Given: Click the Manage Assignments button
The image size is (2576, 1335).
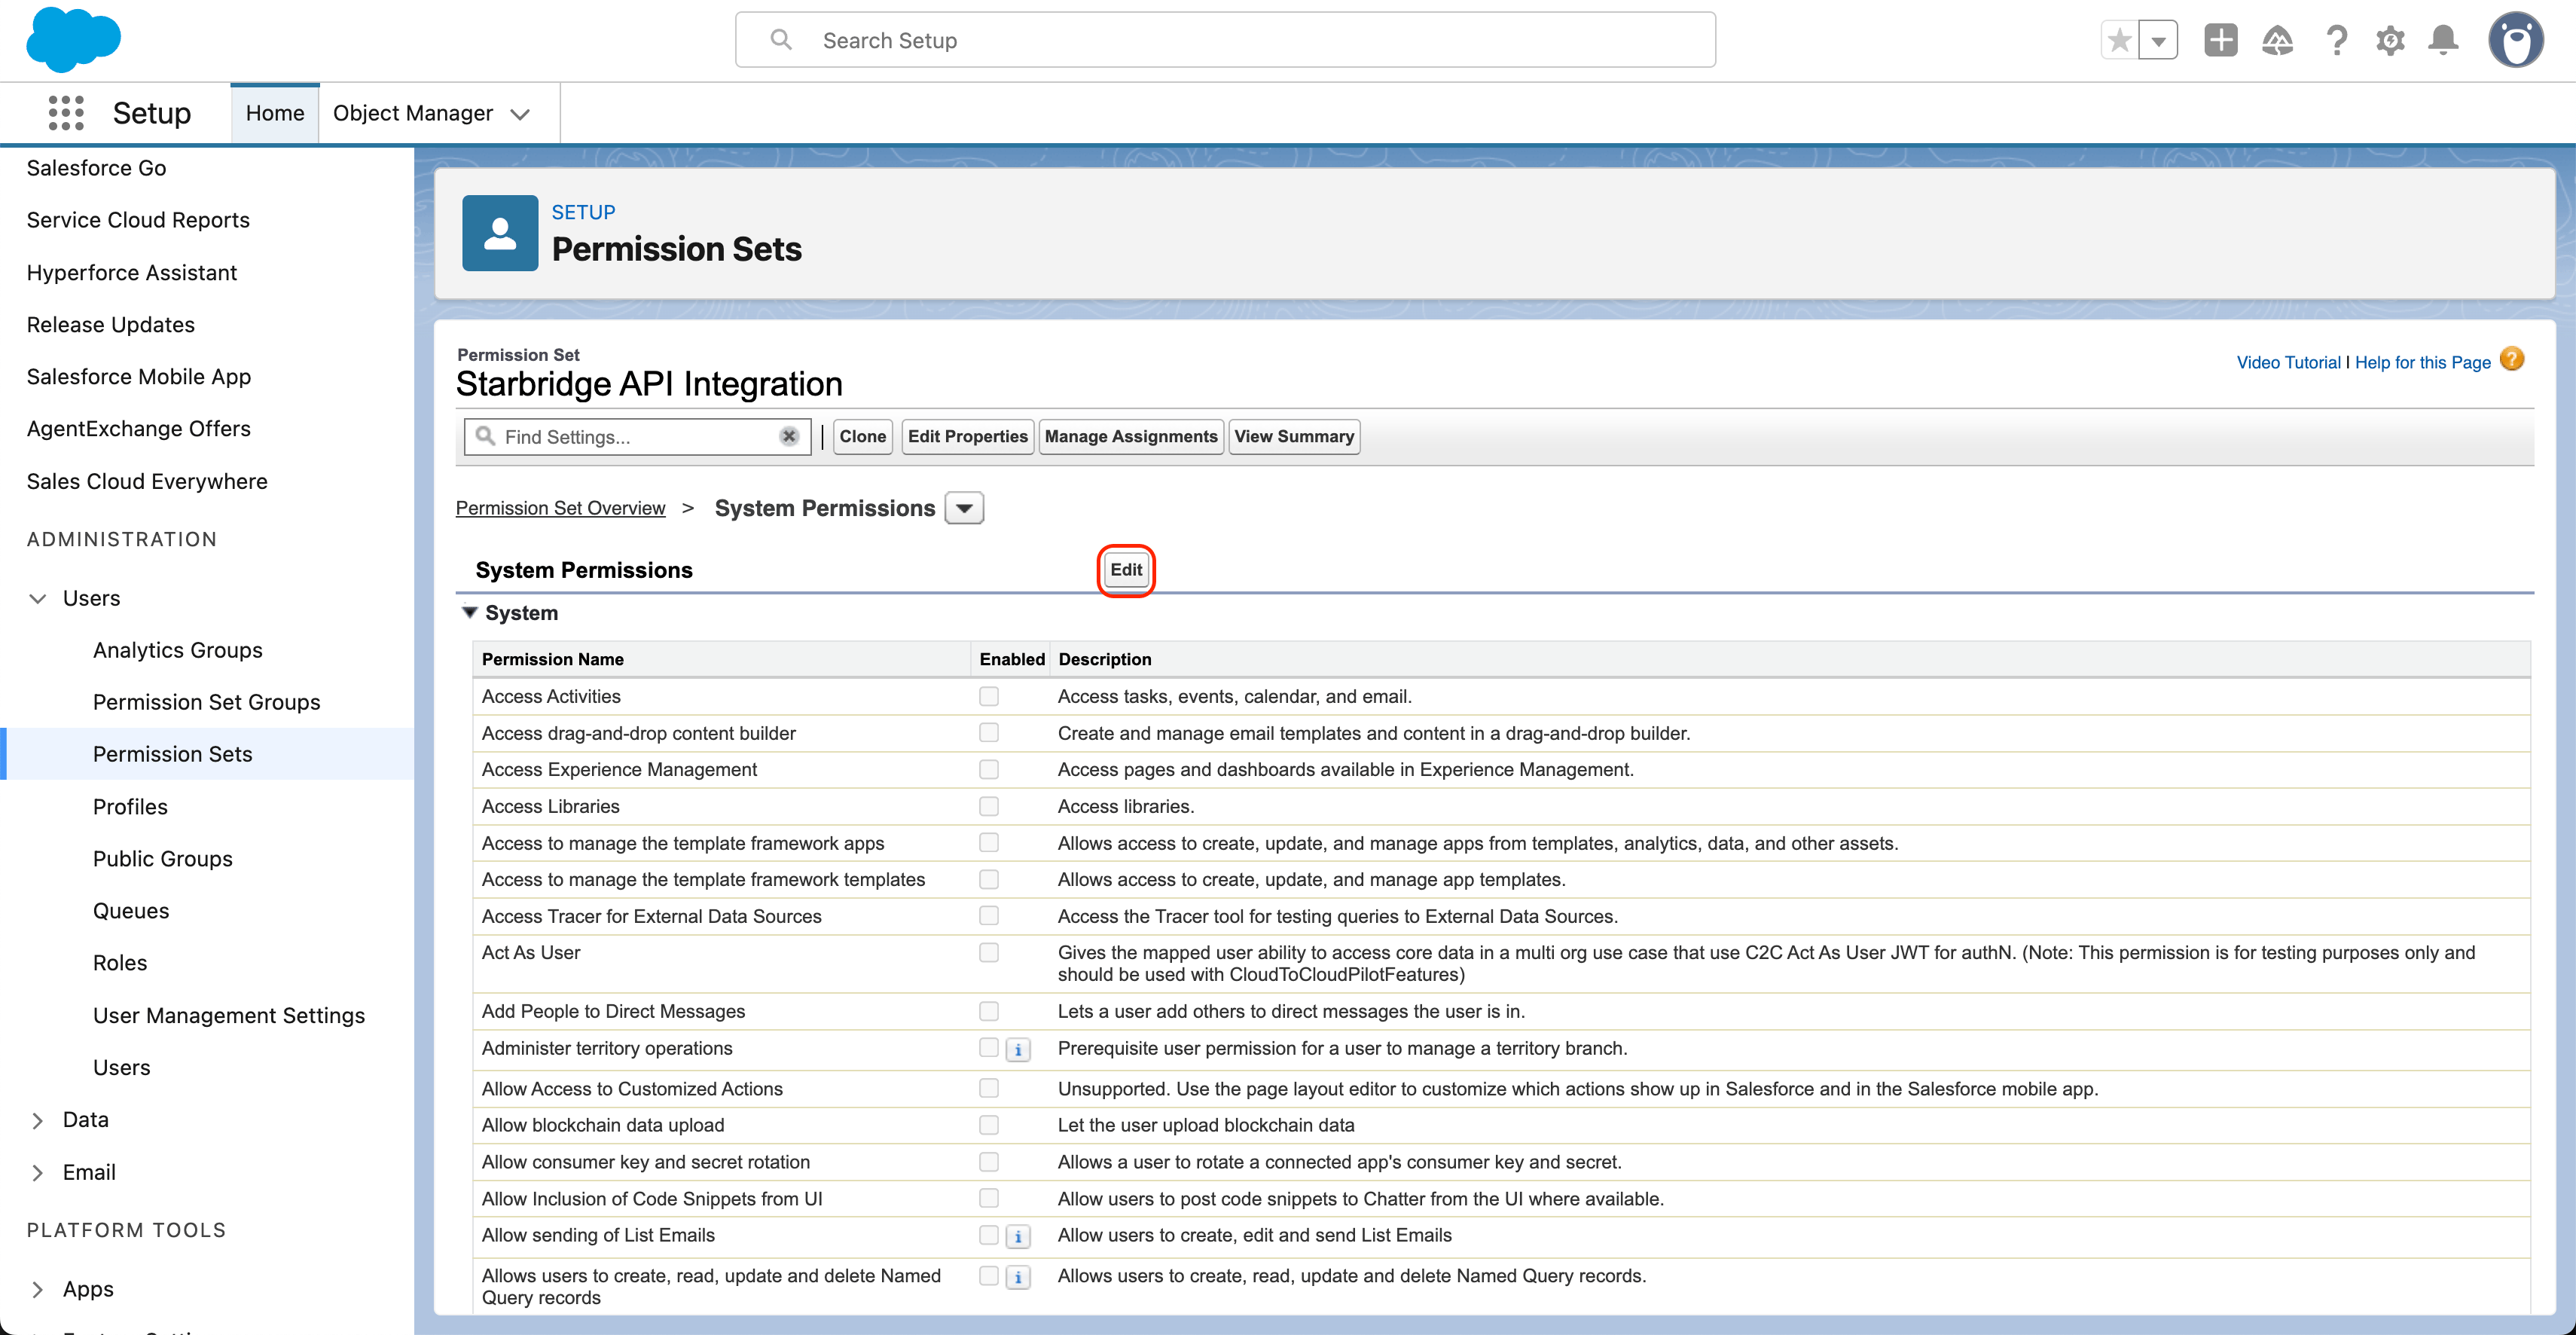Looking at the screenshot, I should pyautogui.click(x=1131, y=436).
